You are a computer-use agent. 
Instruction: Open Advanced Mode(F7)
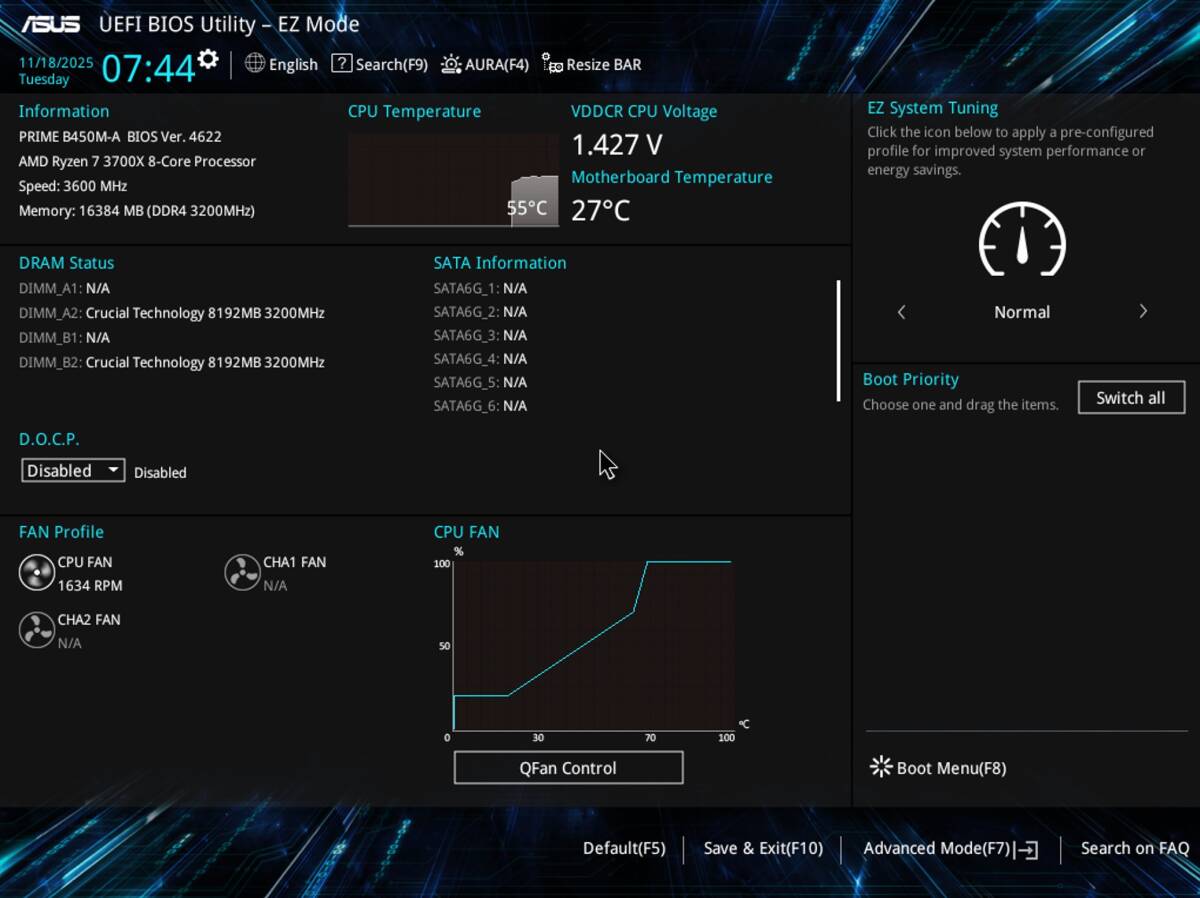tap(937, 848)
